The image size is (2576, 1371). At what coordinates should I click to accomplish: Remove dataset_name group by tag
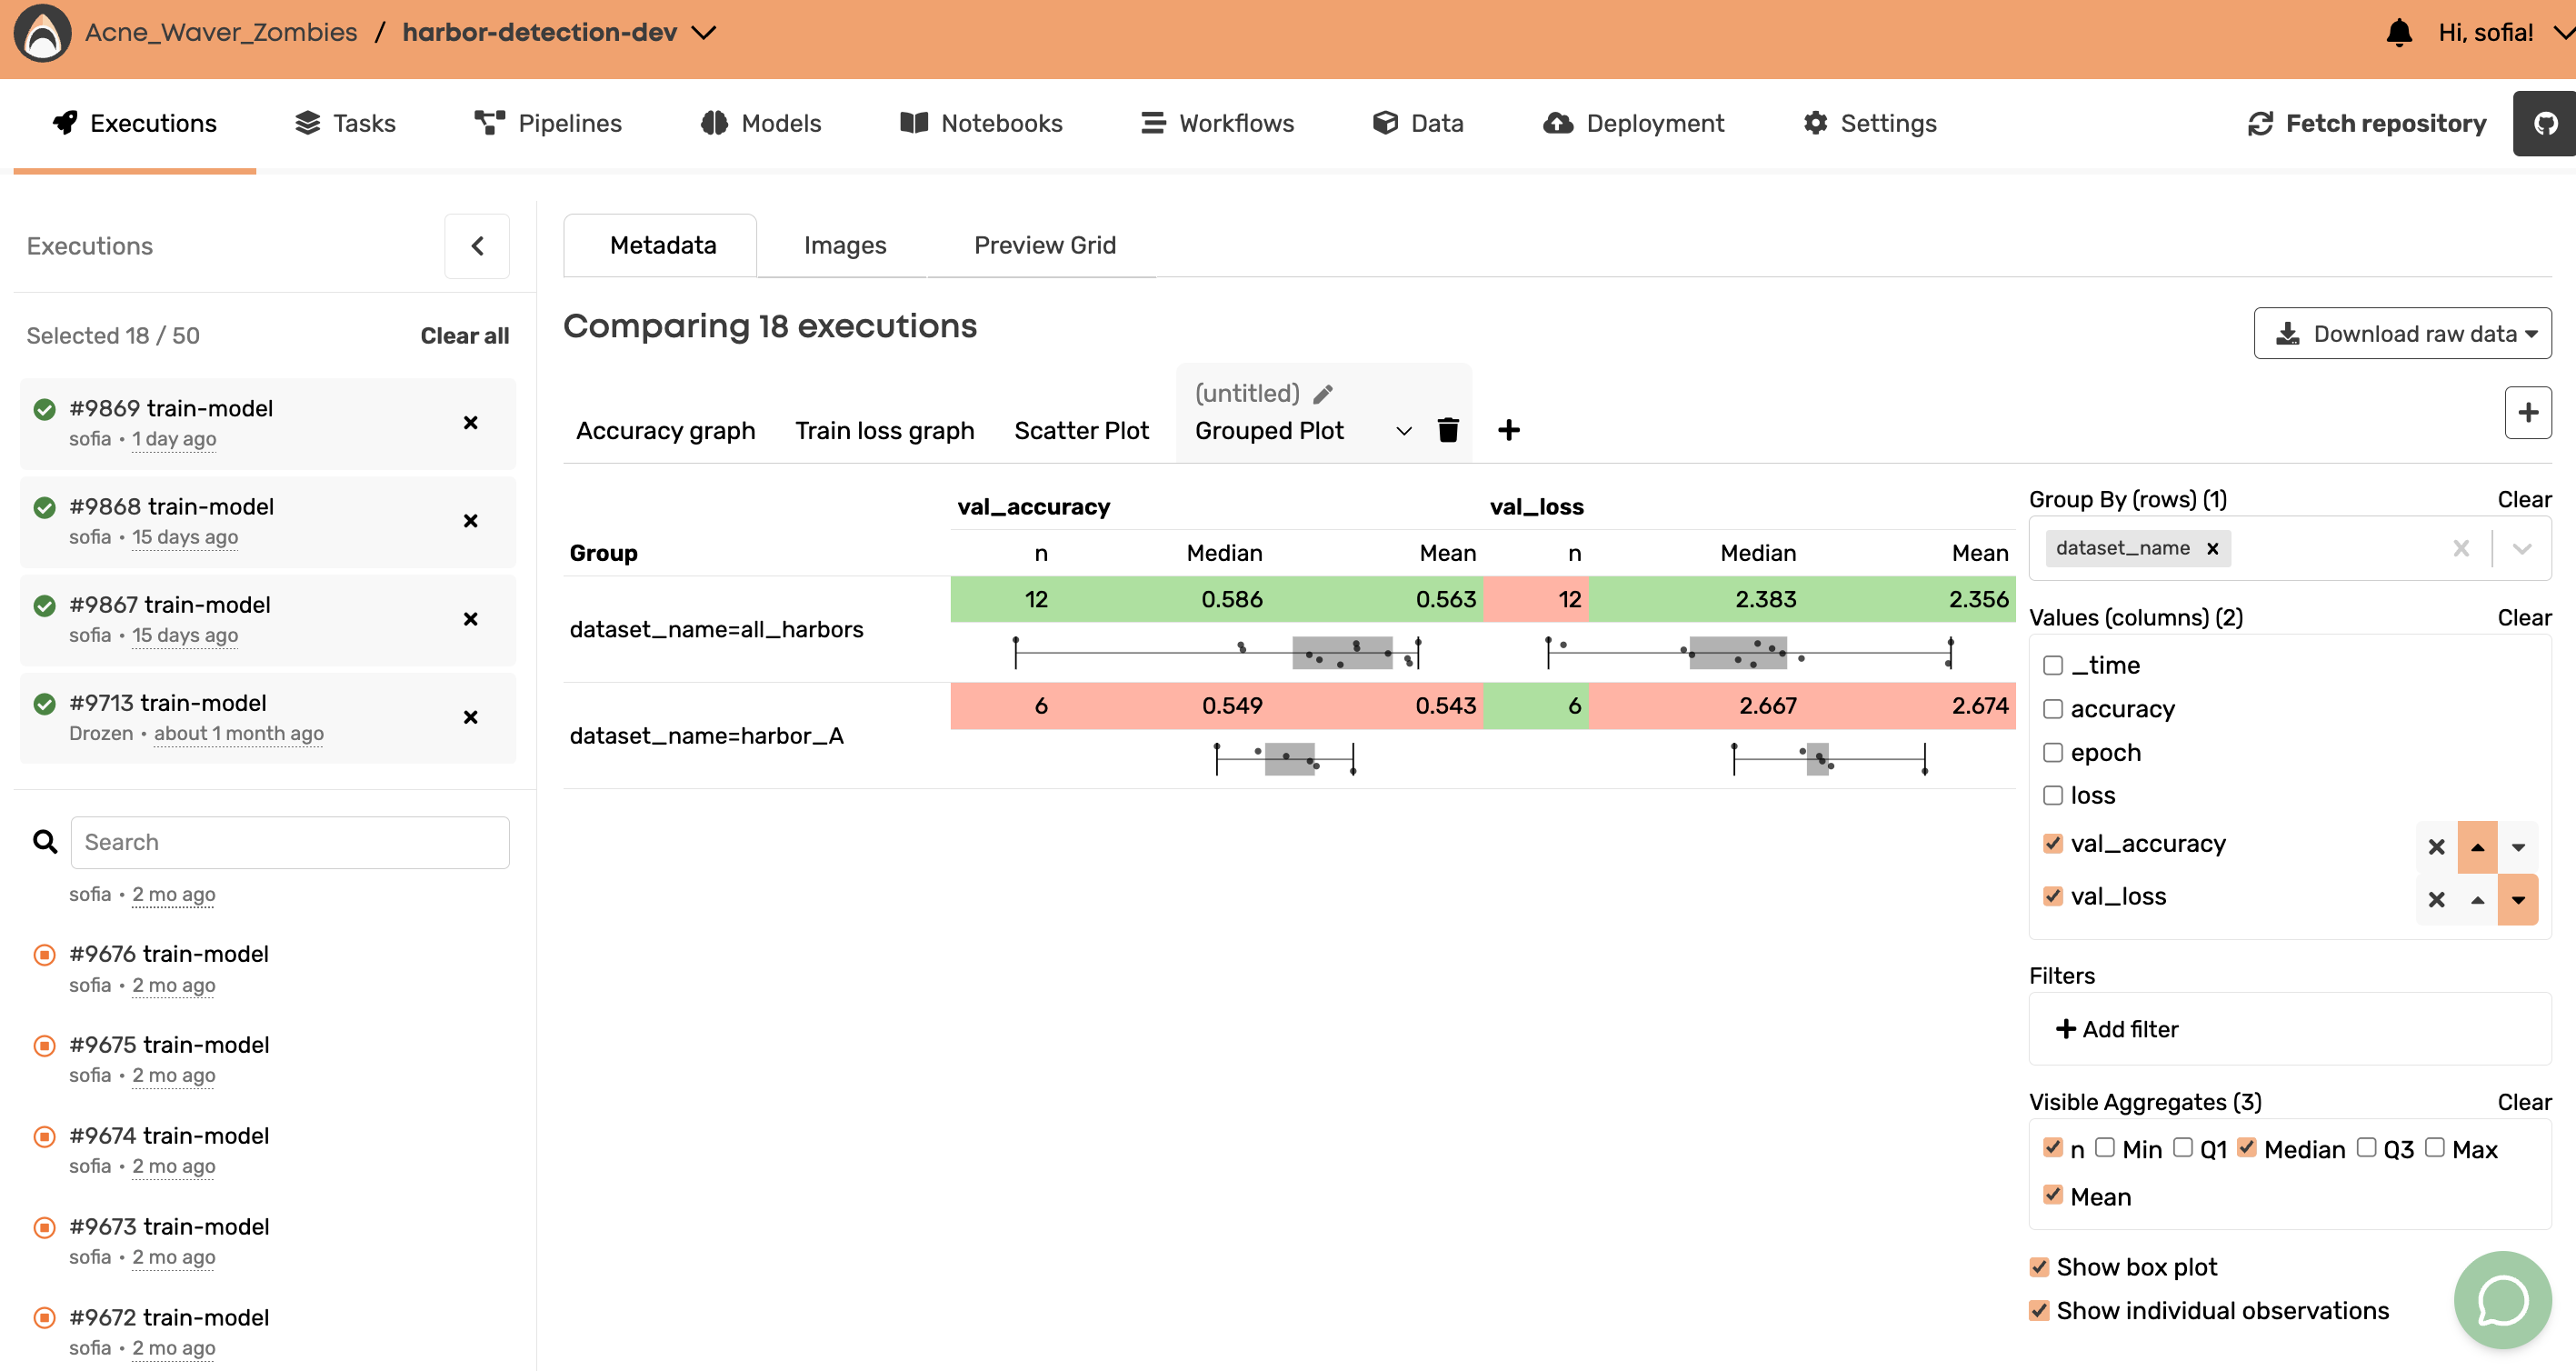point(2212,548)
